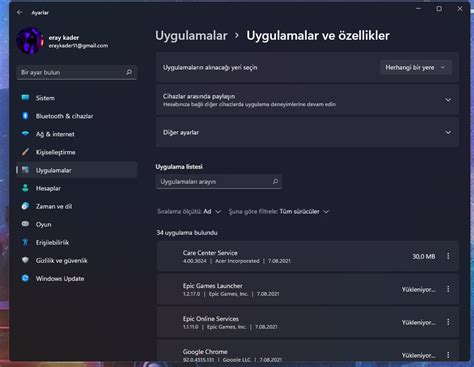This screenshot has width=474, height=367.
Task: Open the three-dot menu for Epic Games Launcher
Action: click(448, 289)
